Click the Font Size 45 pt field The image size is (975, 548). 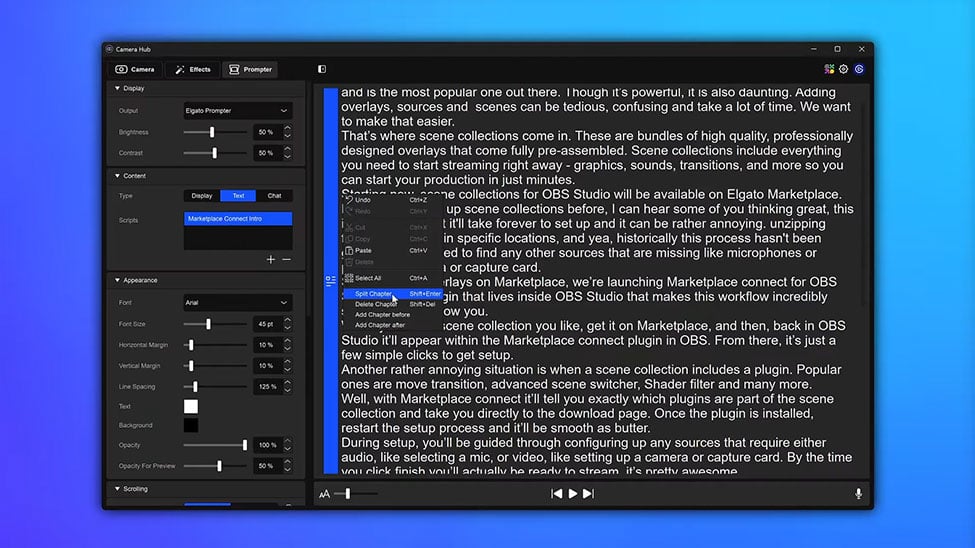coord(266,324)
